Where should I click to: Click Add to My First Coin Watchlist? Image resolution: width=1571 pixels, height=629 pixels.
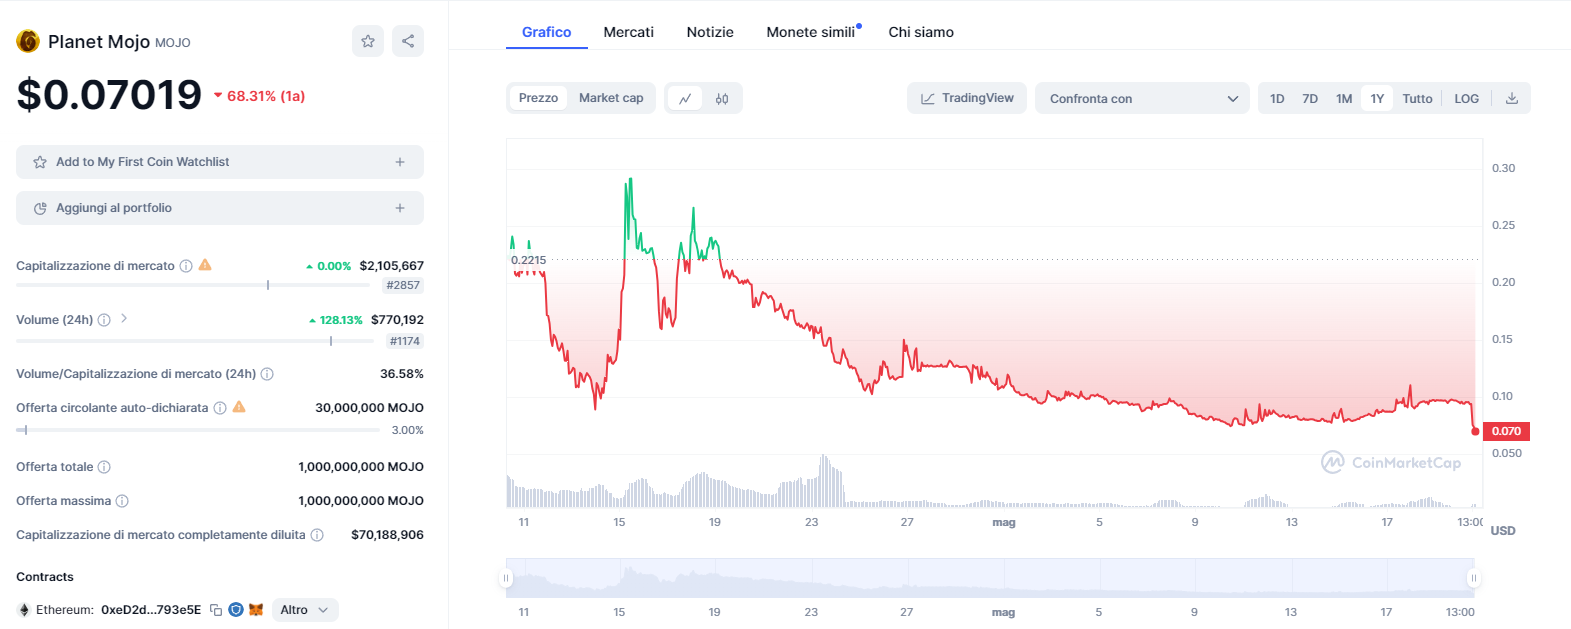coord(220,162)
